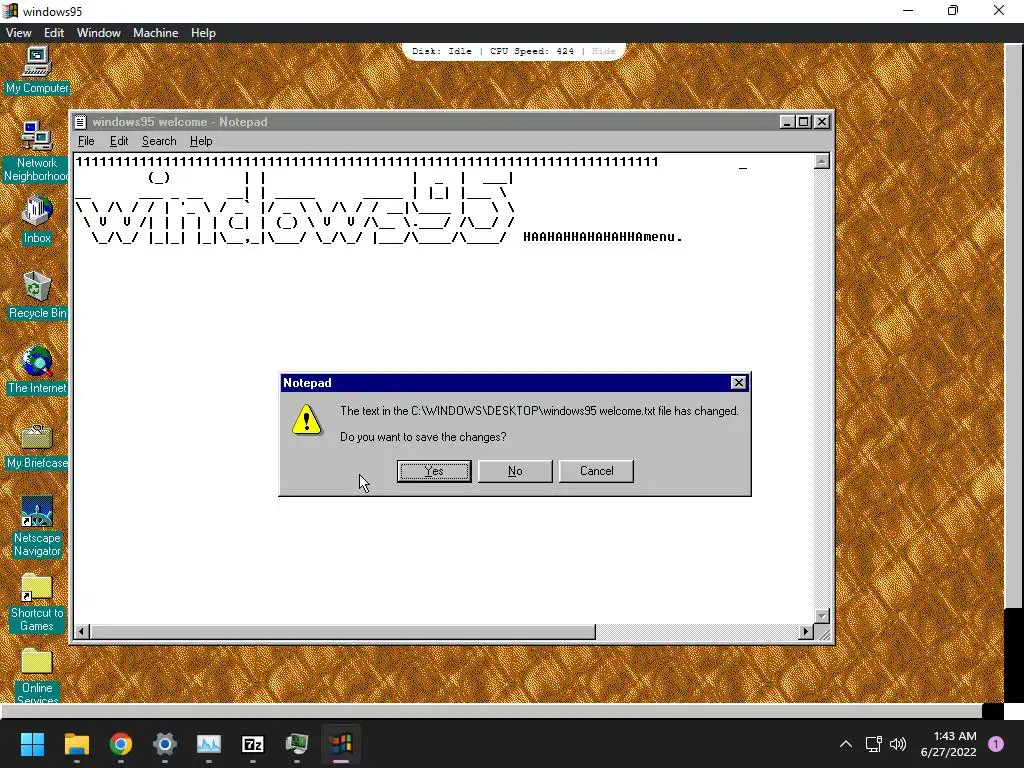Click Notepad horizontal scrollbar right arrow
The image size is (1024, 768).
[x=806, y=632]
